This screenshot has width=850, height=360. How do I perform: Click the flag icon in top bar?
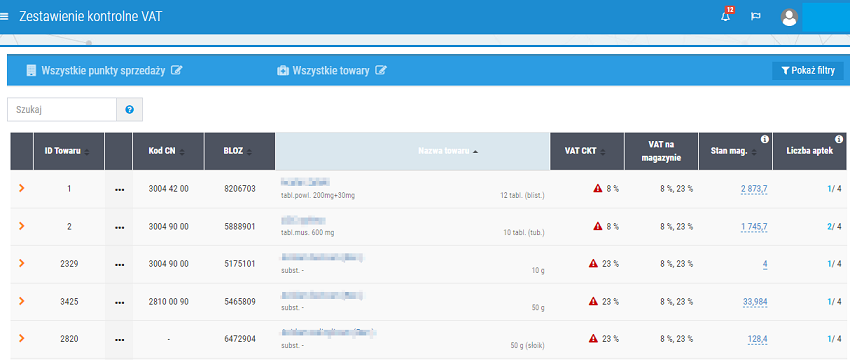(755, 16)
